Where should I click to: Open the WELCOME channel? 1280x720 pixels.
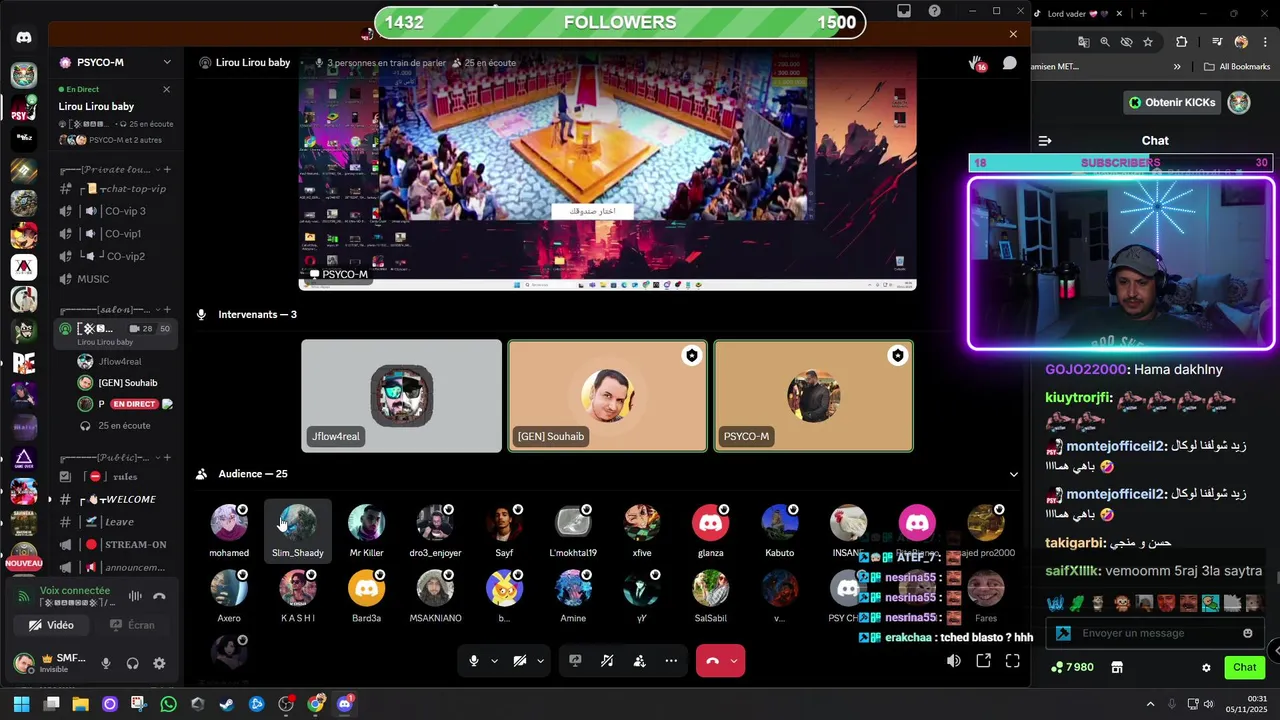coord(115,499)
